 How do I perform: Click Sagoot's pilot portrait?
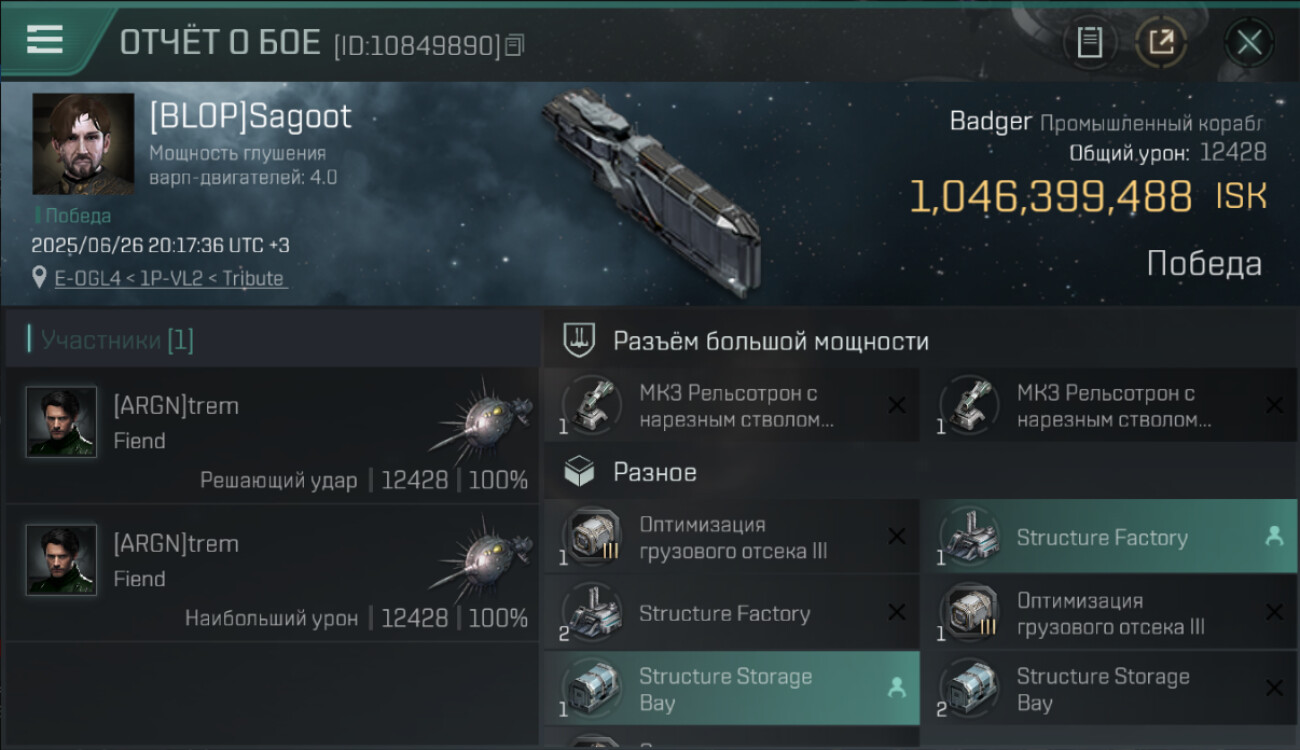83,143
